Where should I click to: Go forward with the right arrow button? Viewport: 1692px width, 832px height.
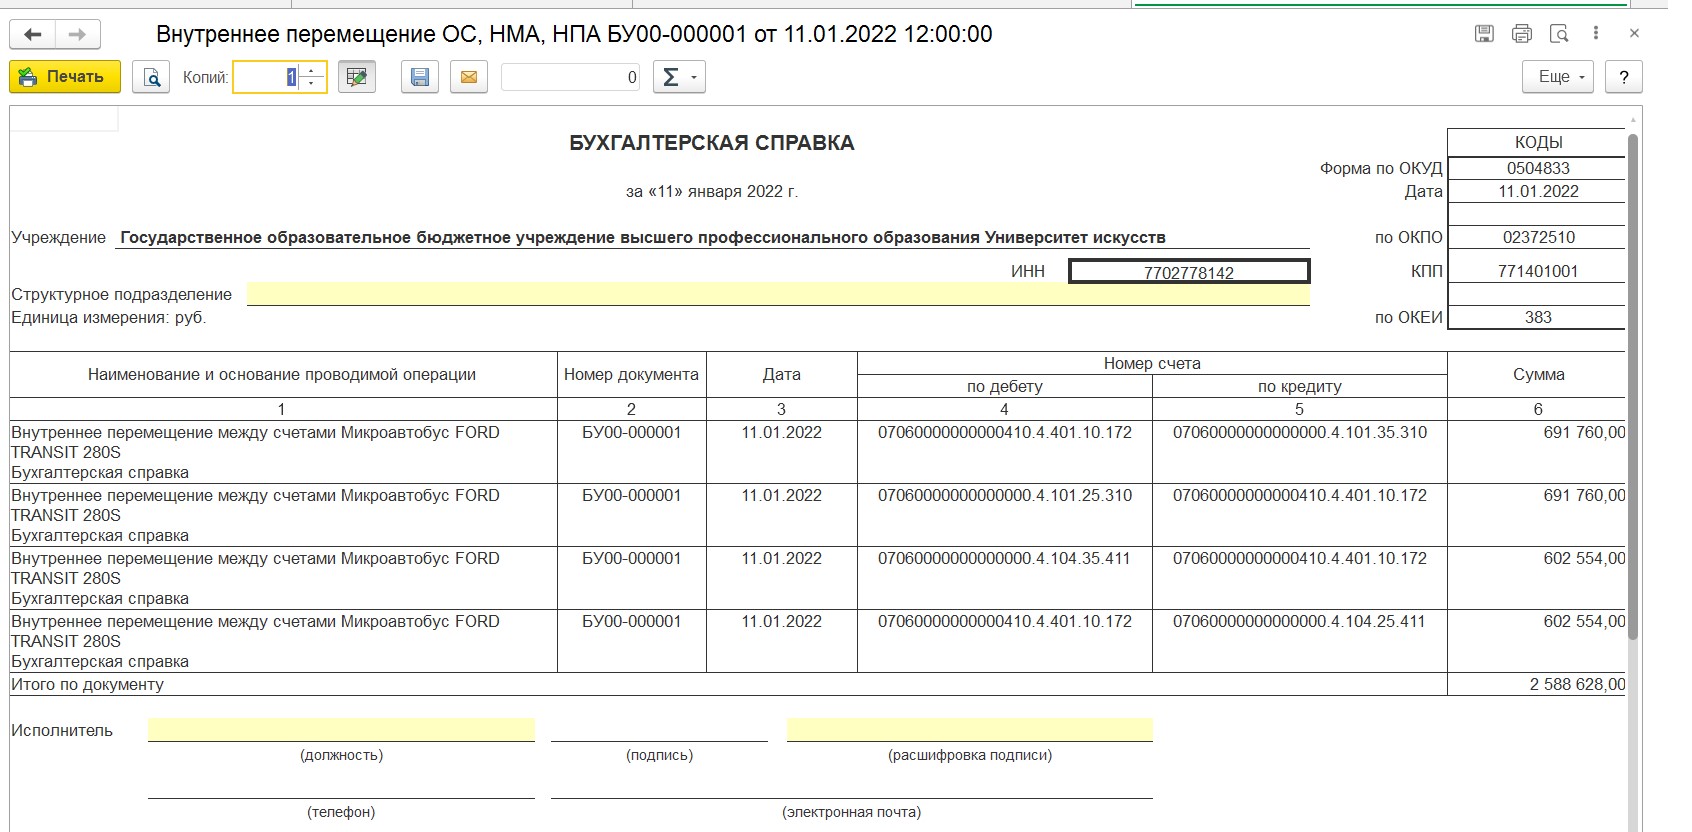pos(77,34)
